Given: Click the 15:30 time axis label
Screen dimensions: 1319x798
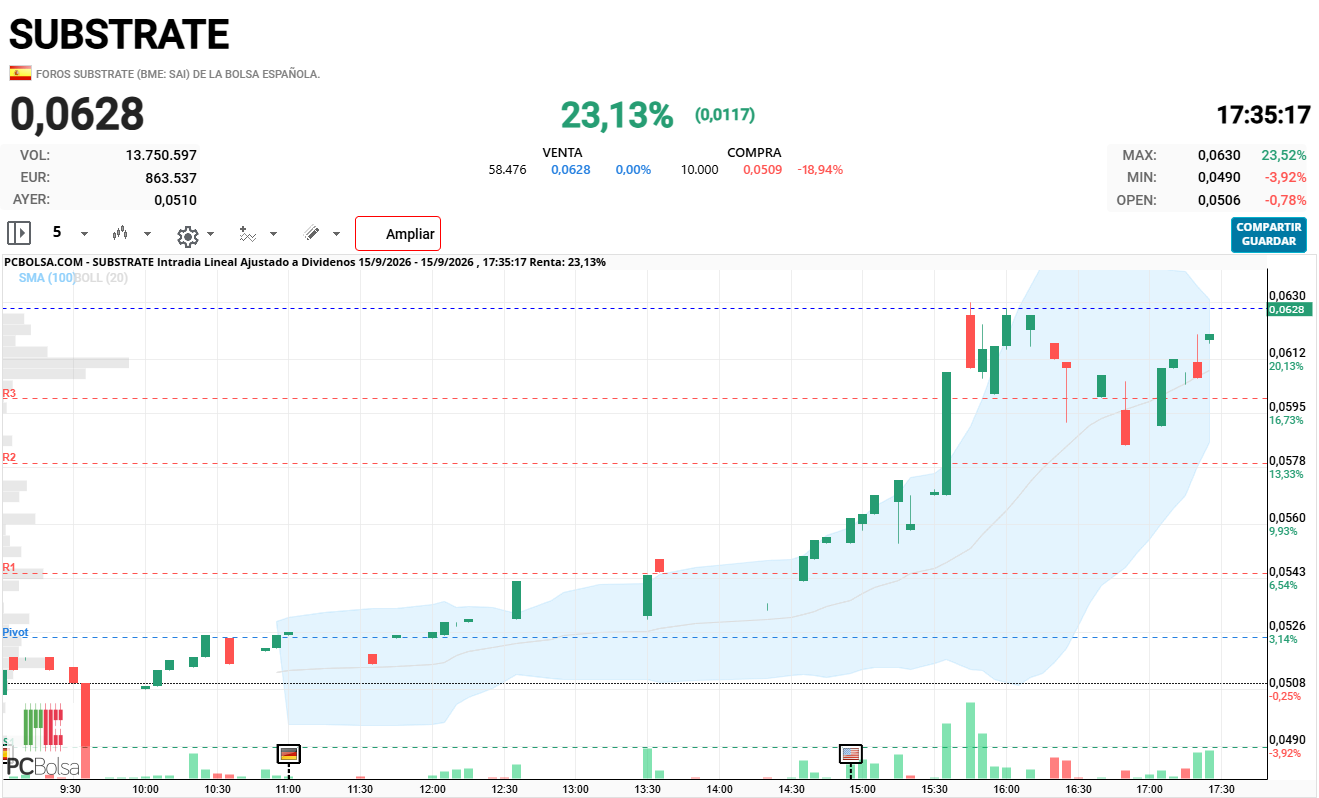Looking at the screenshot, I should [935, 788].
